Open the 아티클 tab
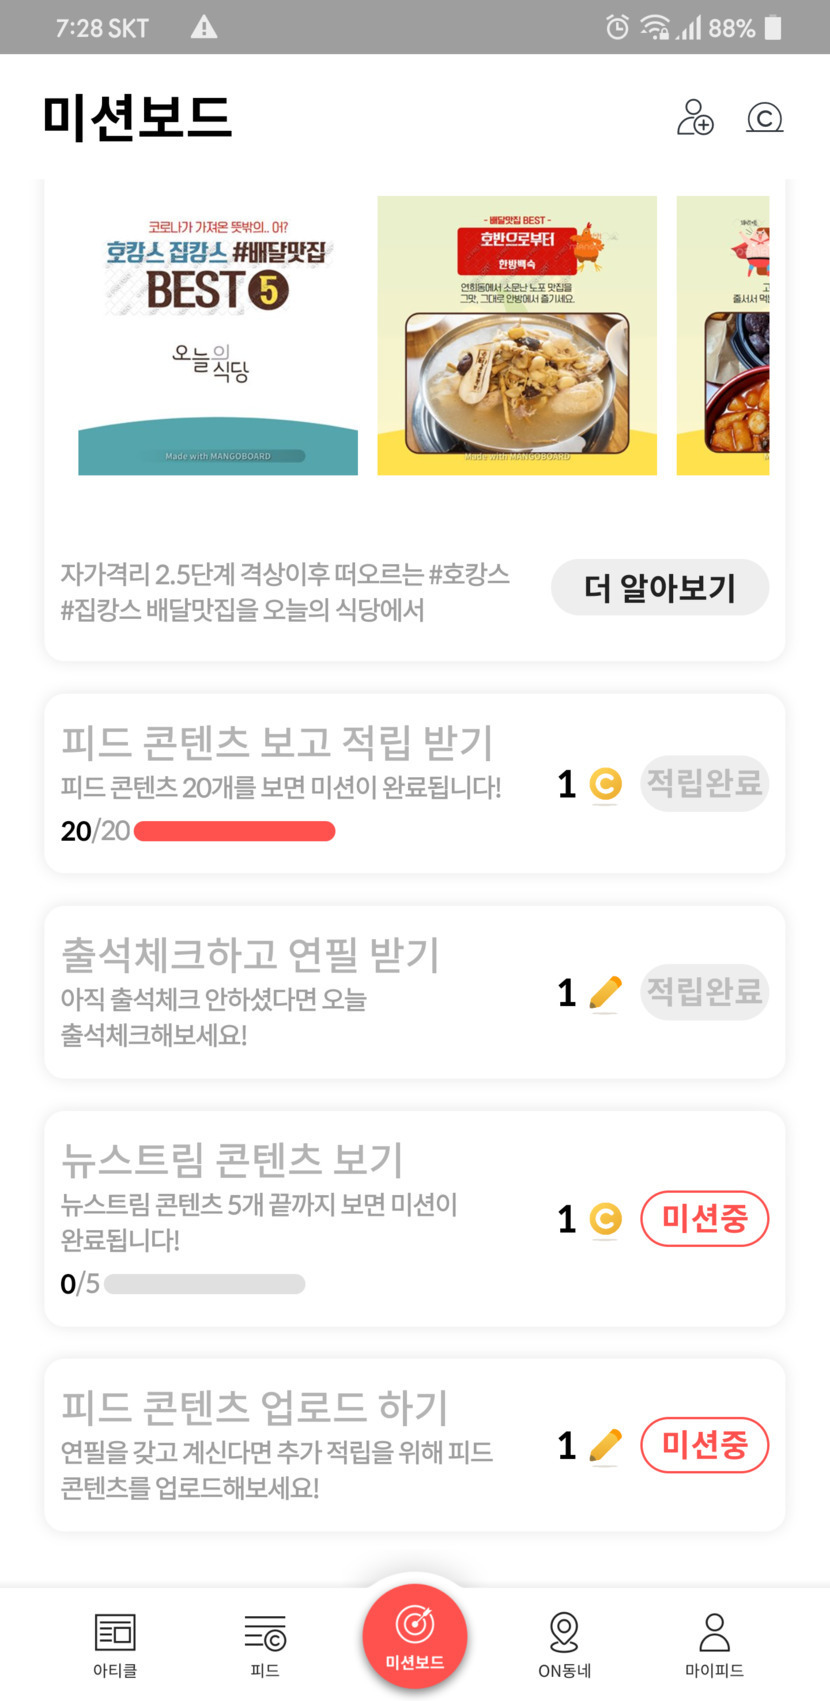 [x=115, y=1644]
